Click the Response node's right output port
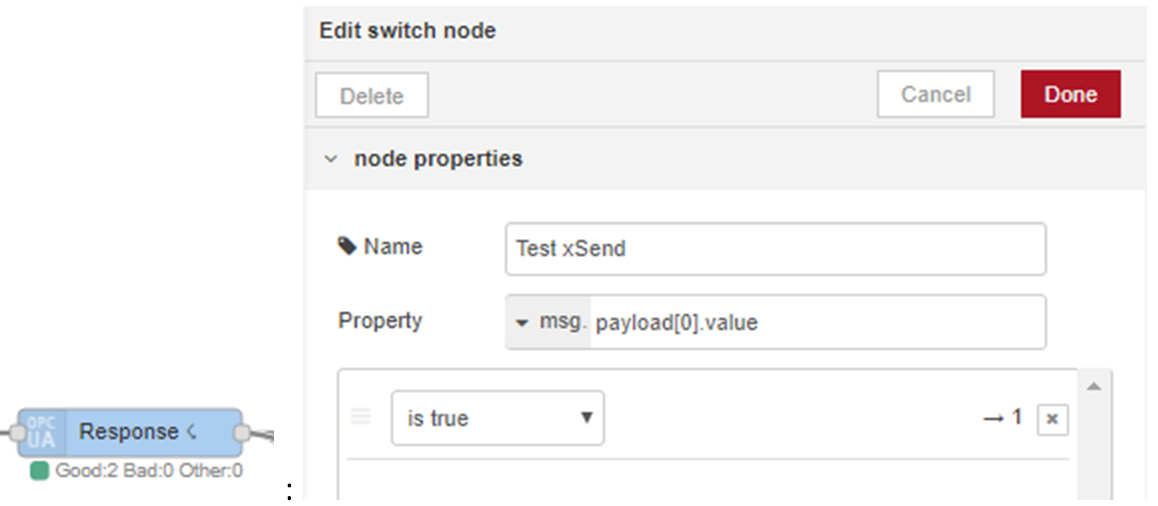This screenshot has height=506, width=1158. (241, 433)
